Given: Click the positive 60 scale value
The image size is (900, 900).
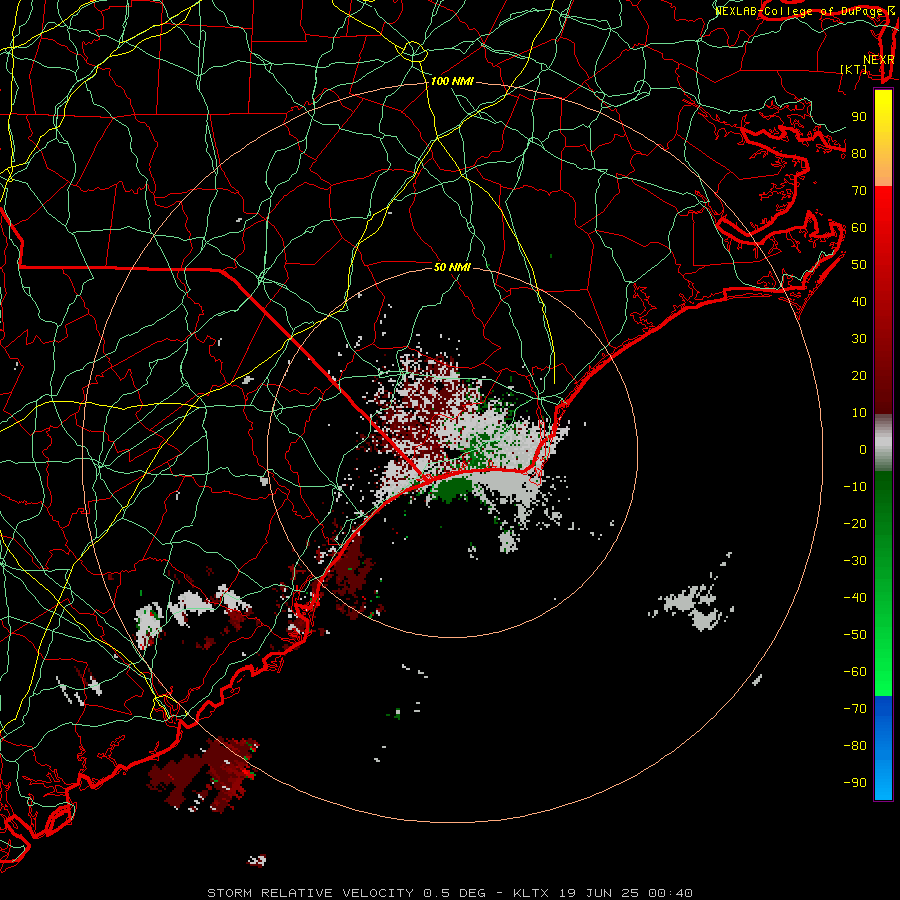Looking at the screenshot, I should [859, 228].
